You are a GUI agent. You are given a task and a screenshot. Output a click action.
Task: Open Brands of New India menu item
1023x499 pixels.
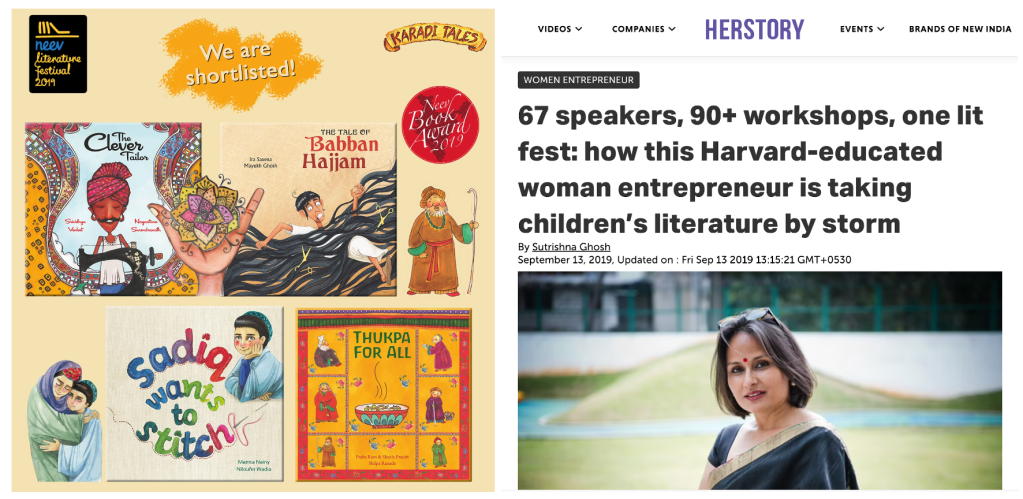click(960, 29)
